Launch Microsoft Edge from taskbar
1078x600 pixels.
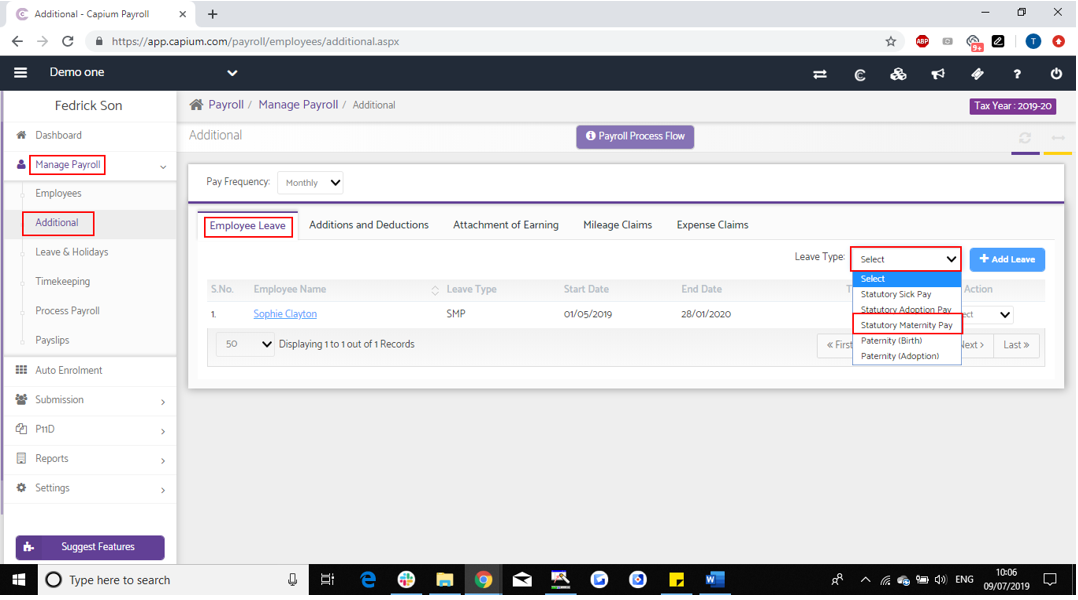click(368, 579)
